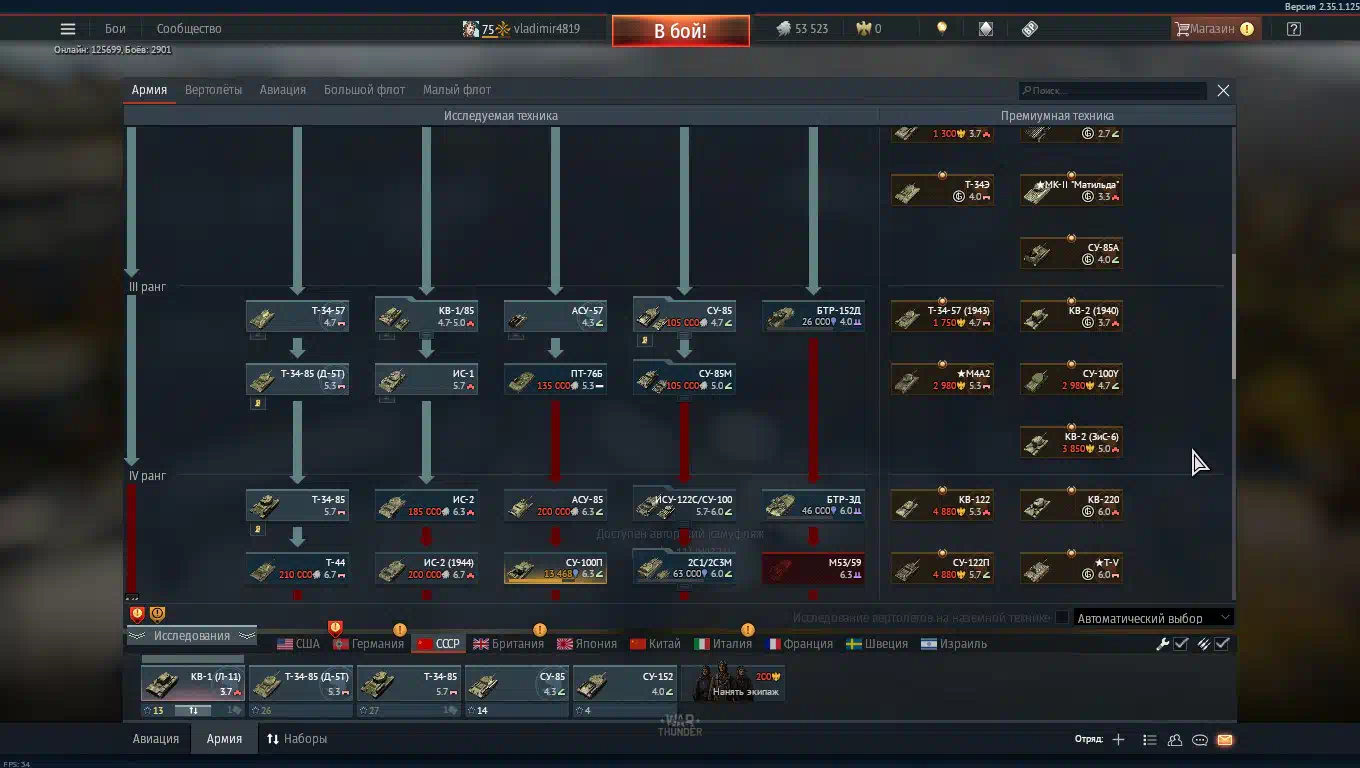Expand the ИСУ-122С/СУ-100 vehicle group
The image size is (1360, 768).
coord(684,504)
